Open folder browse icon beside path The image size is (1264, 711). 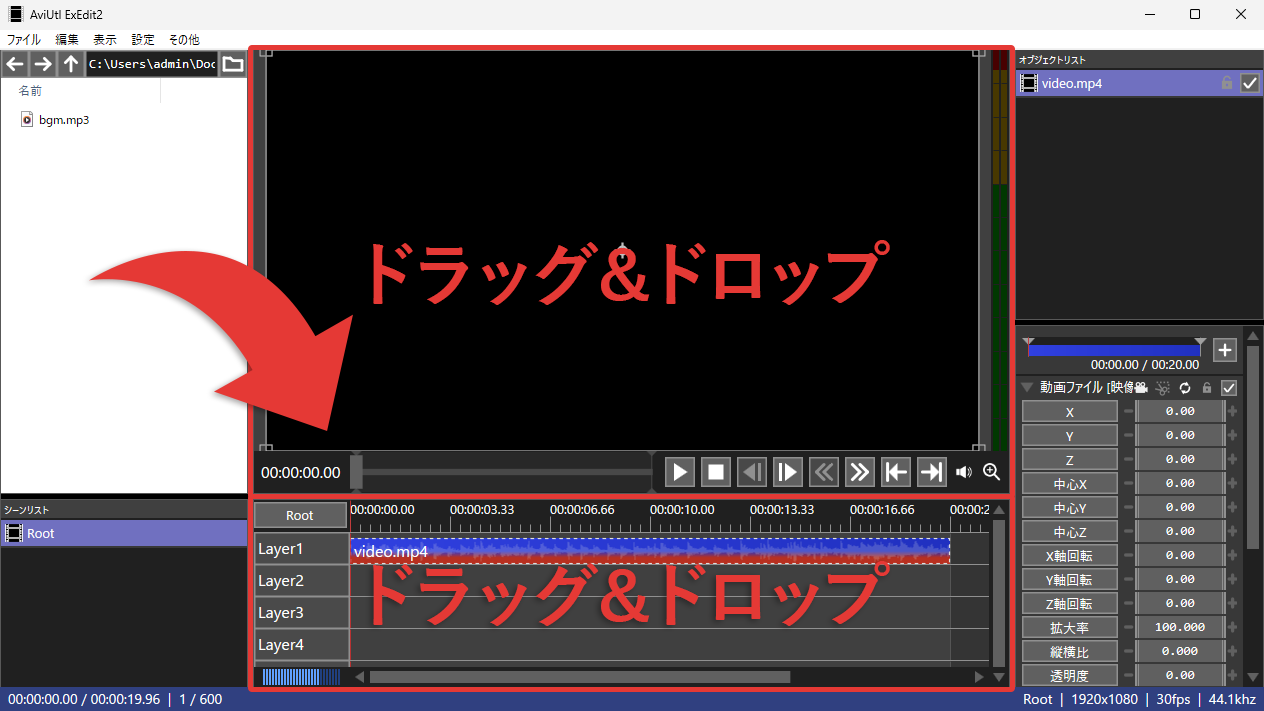point(232,64)
